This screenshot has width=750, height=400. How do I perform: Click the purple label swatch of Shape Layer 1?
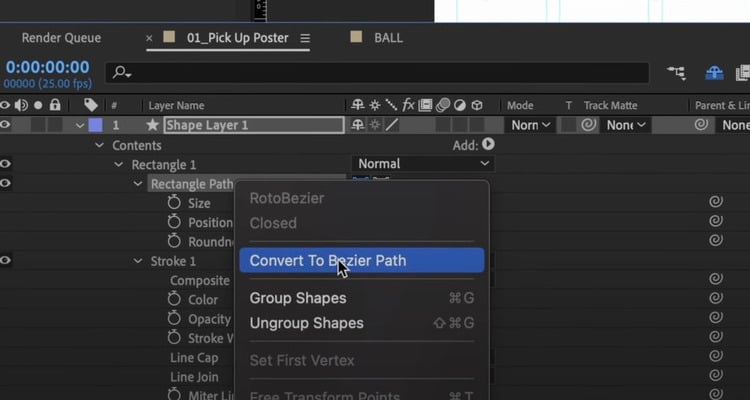[x=96, y=125]
